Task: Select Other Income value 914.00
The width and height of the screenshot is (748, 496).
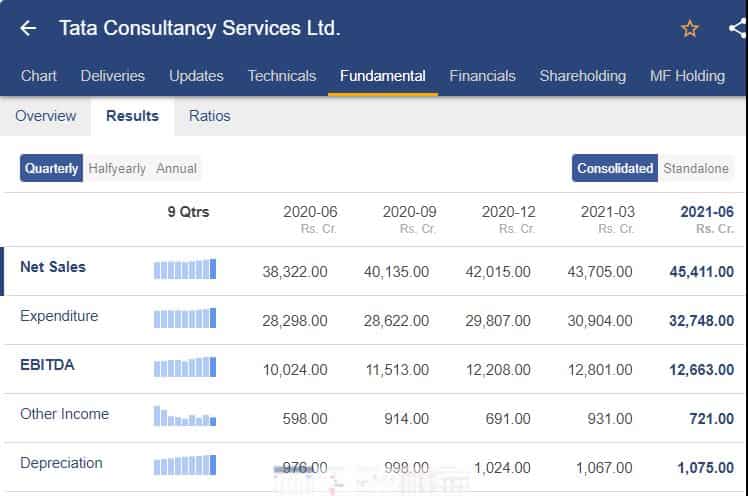Action: (x=406, y=419)
